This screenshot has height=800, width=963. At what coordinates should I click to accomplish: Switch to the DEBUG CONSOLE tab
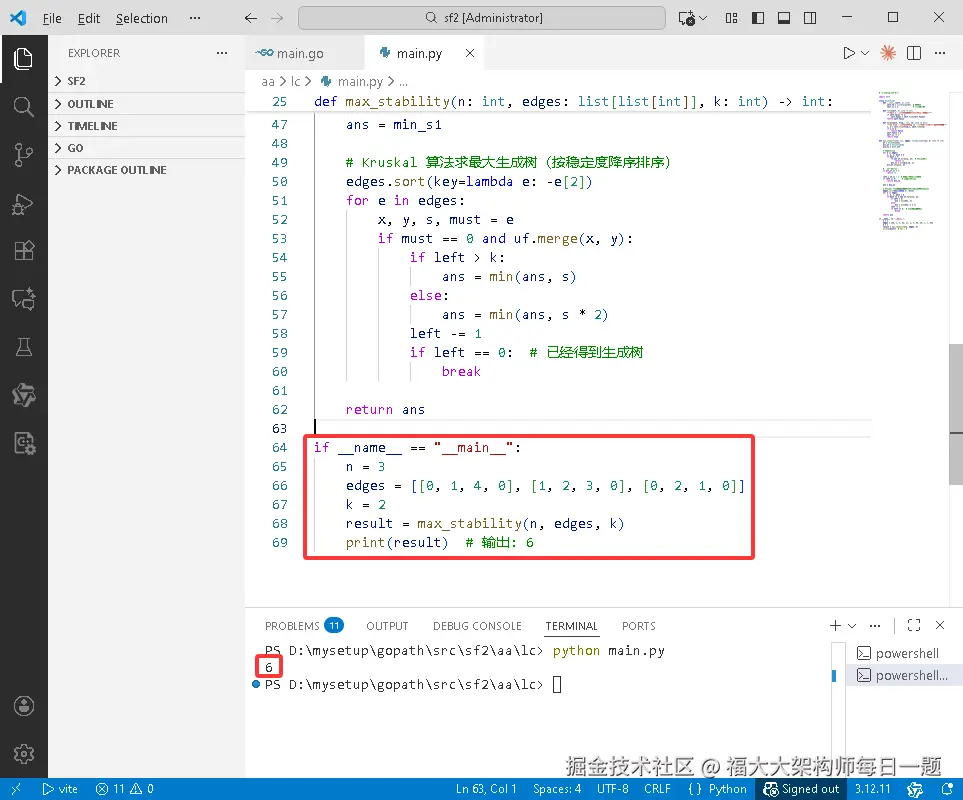click(x=477, y=626)
